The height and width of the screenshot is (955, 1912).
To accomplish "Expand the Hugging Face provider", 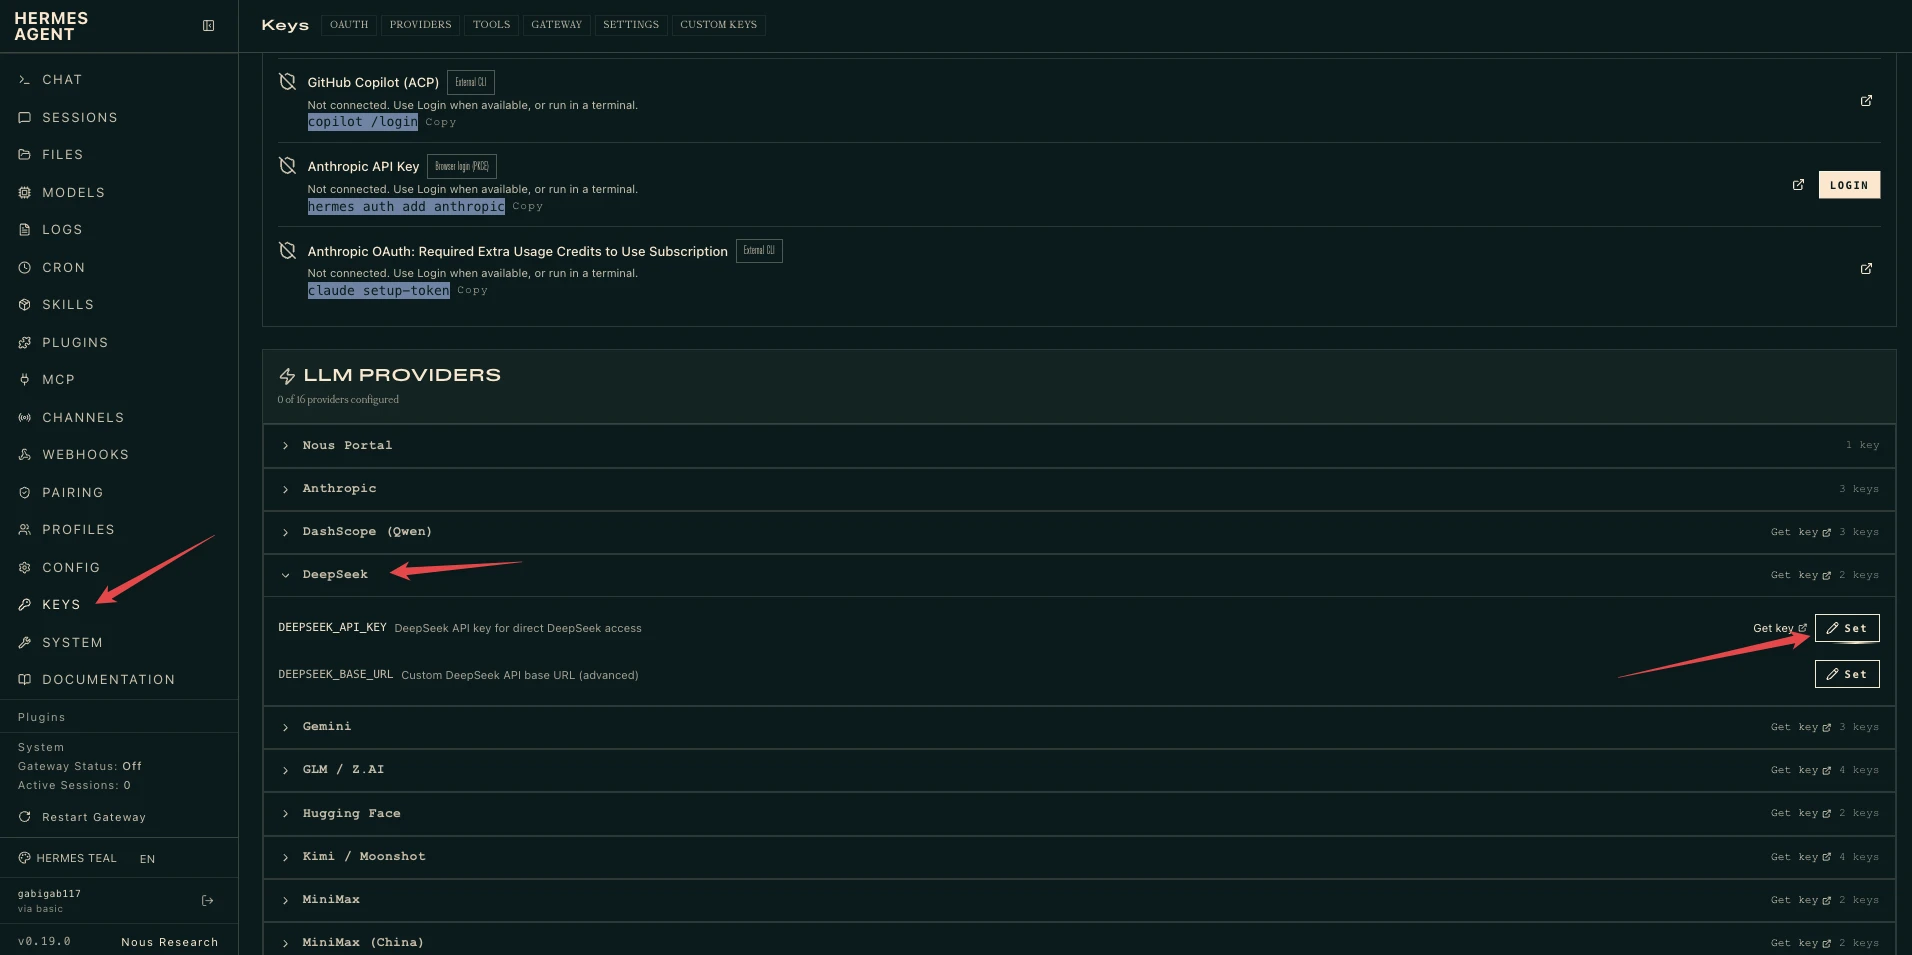I will [x=1079, y=814].
